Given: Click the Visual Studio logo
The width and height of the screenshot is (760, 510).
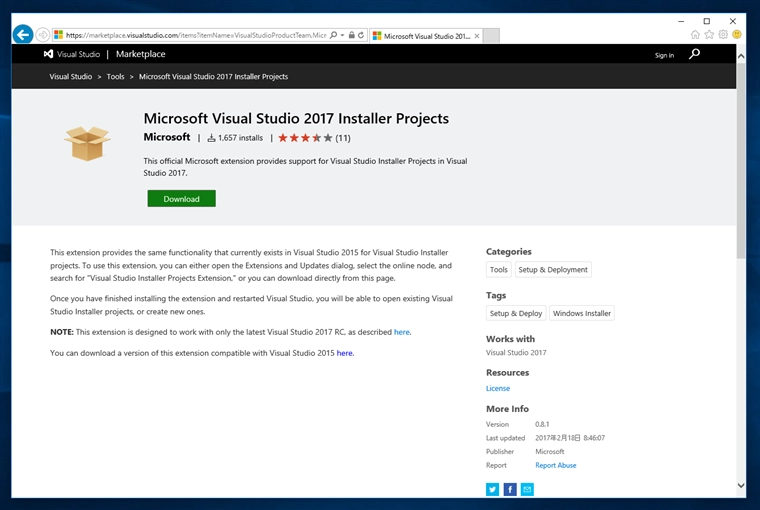Looking at the screenshot, I should click(72, 54).
